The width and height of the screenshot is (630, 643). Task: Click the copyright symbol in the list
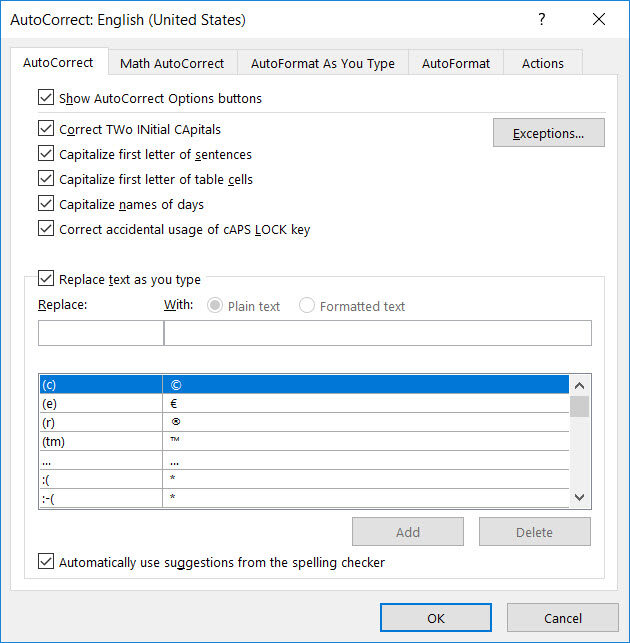tap(176, 385)
